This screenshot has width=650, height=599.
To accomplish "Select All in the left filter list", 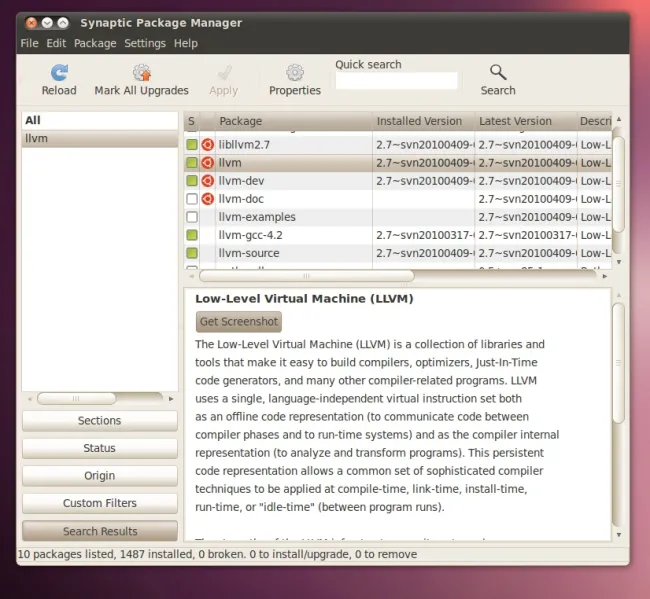I will pyautogui.click(x=99, y=120).
